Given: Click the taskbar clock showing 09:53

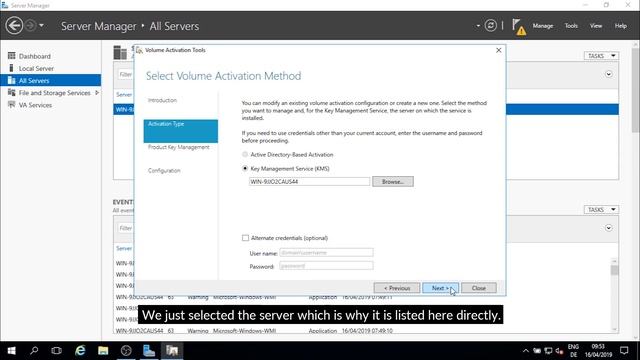Looking at the screenshot, I should (x=598, y=351).
